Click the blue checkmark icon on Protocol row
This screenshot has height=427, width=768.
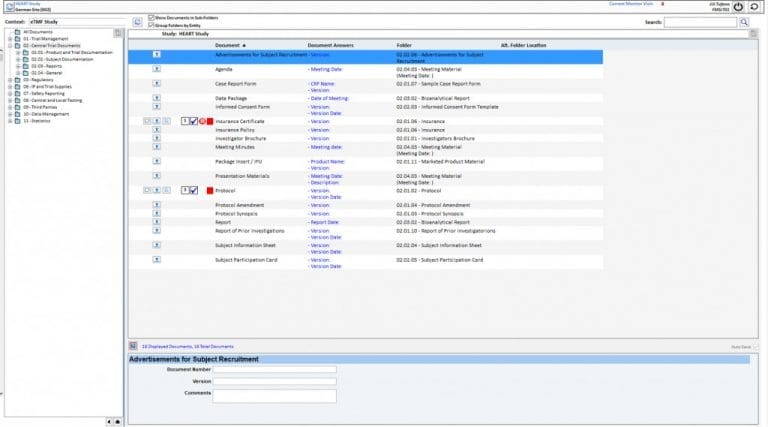193,189
